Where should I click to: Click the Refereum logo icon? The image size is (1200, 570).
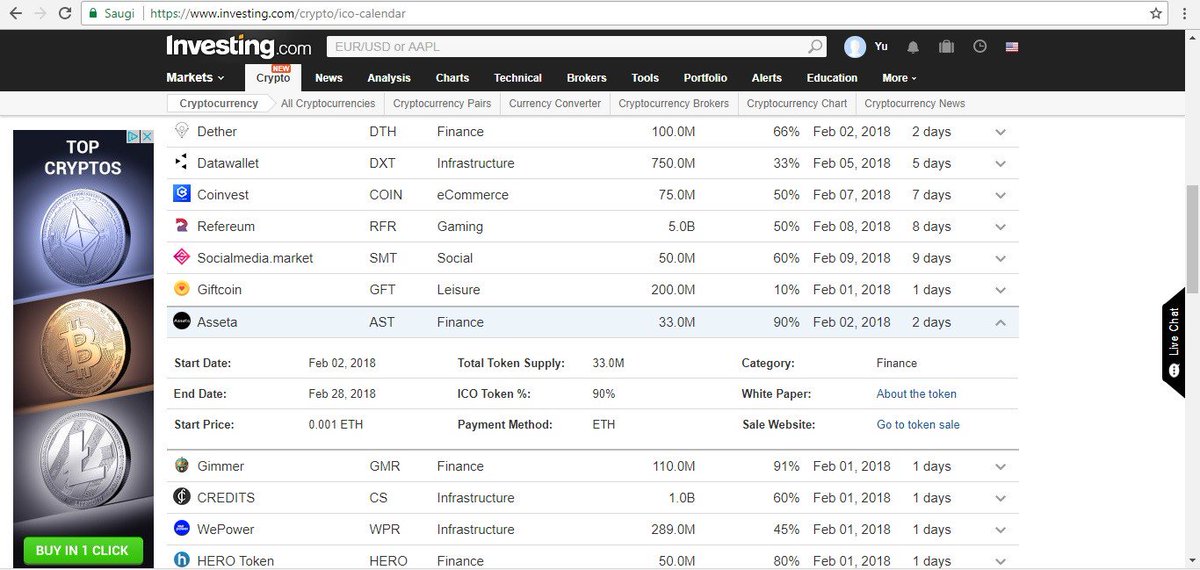pos(182,226)
